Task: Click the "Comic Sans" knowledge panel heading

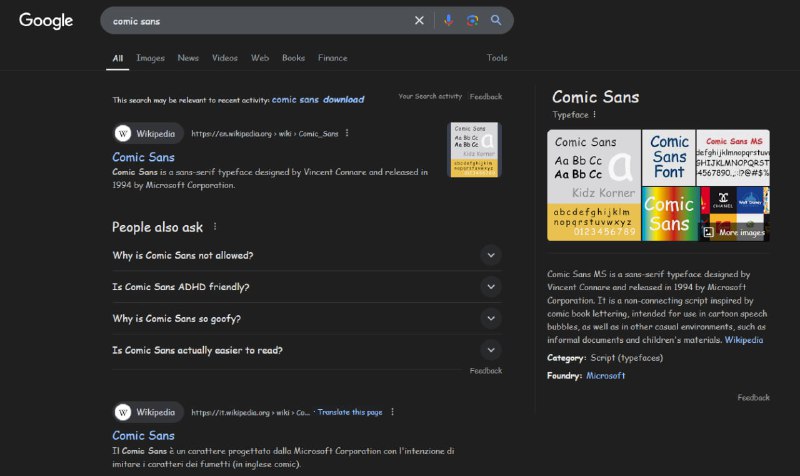Action: [595, 97]
